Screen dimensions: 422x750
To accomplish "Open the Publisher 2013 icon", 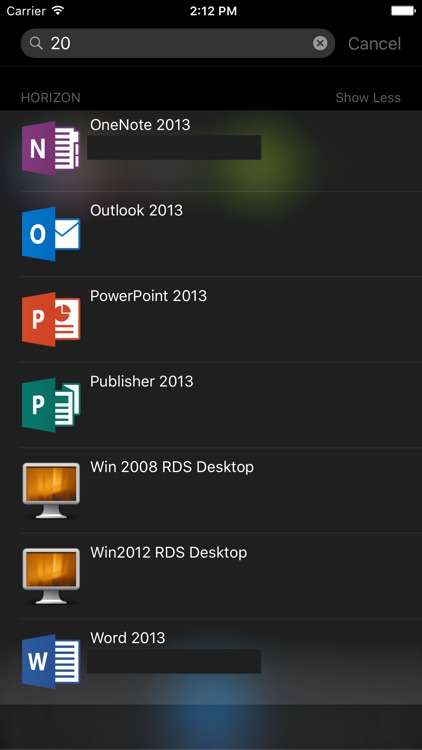I will [x=51, y=405].
